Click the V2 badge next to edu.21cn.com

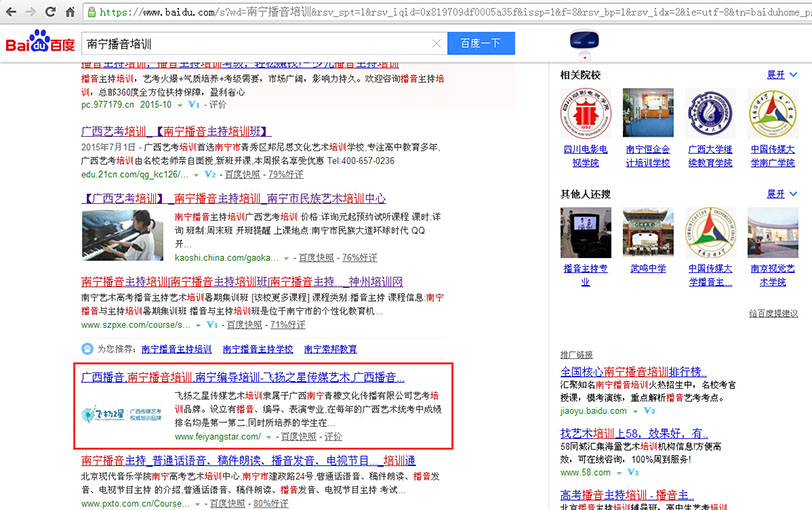[x=210, y=174]
